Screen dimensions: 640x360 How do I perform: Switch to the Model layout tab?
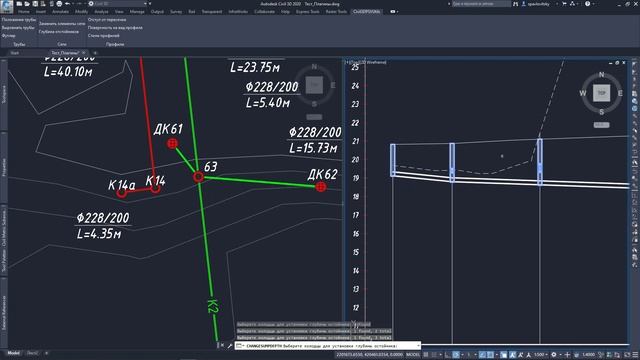pyautogui.click(x=13, y=353)
